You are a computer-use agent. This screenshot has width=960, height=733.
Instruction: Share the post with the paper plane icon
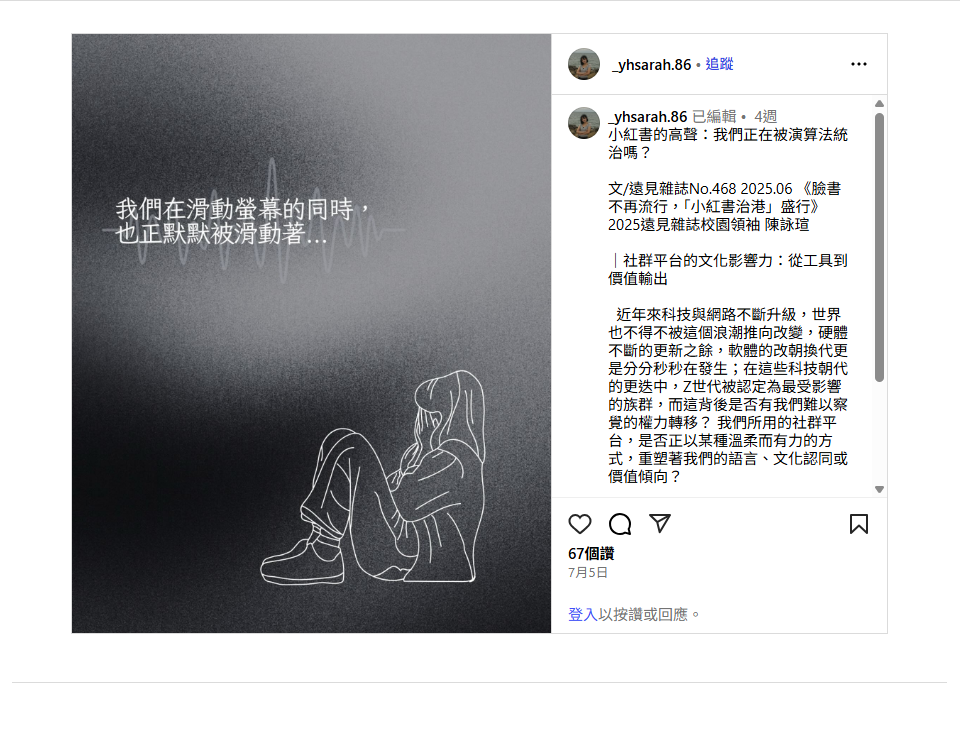coord(660,524)
